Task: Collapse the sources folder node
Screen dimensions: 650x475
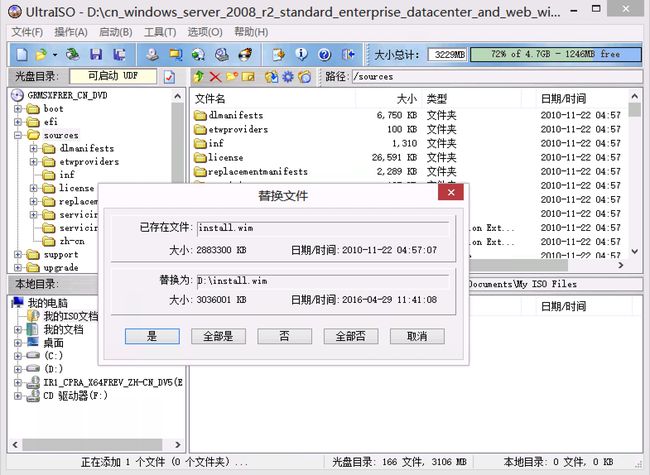Action: pos(18,136)
